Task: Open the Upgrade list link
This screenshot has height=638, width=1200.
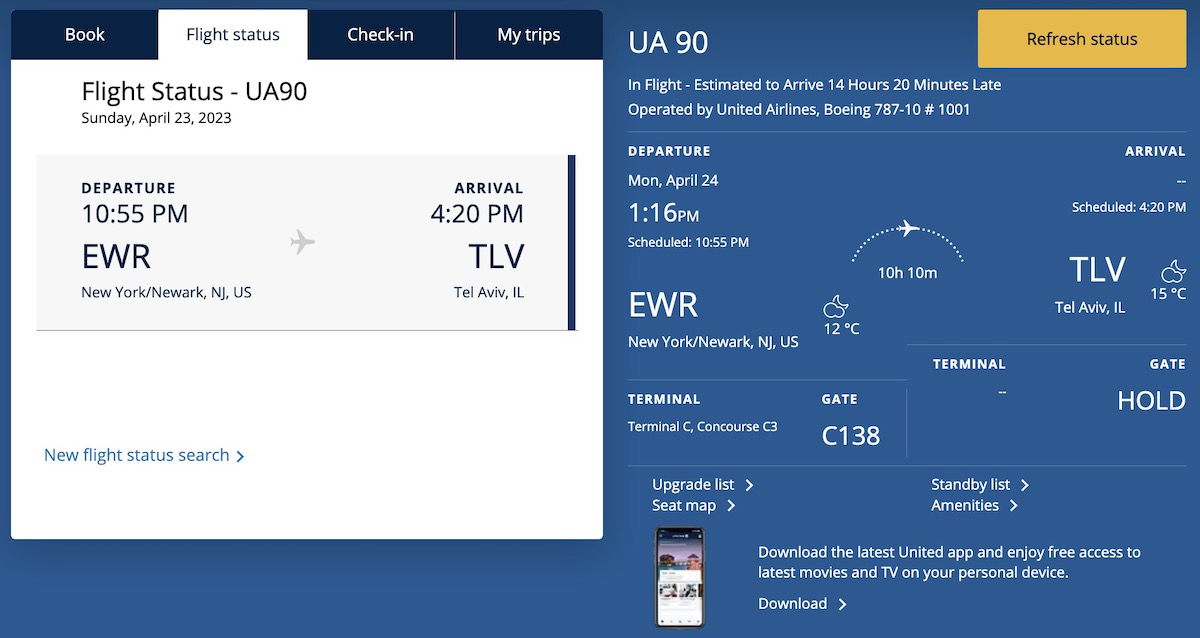Action: click(x=694, y=485)
